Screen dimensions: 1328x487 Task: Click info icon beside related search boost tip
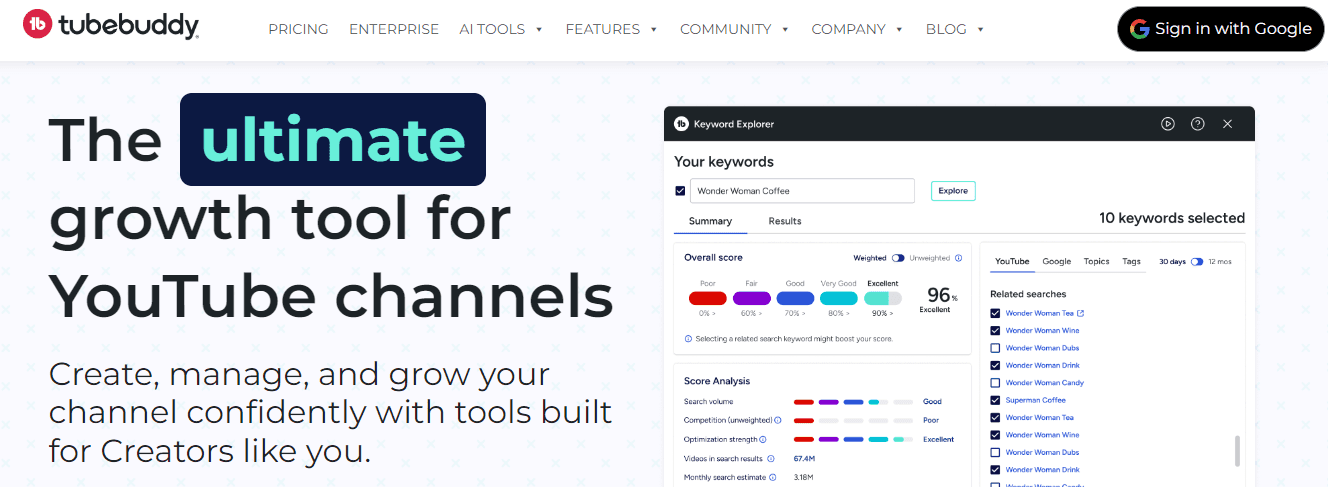coord(688,339)
